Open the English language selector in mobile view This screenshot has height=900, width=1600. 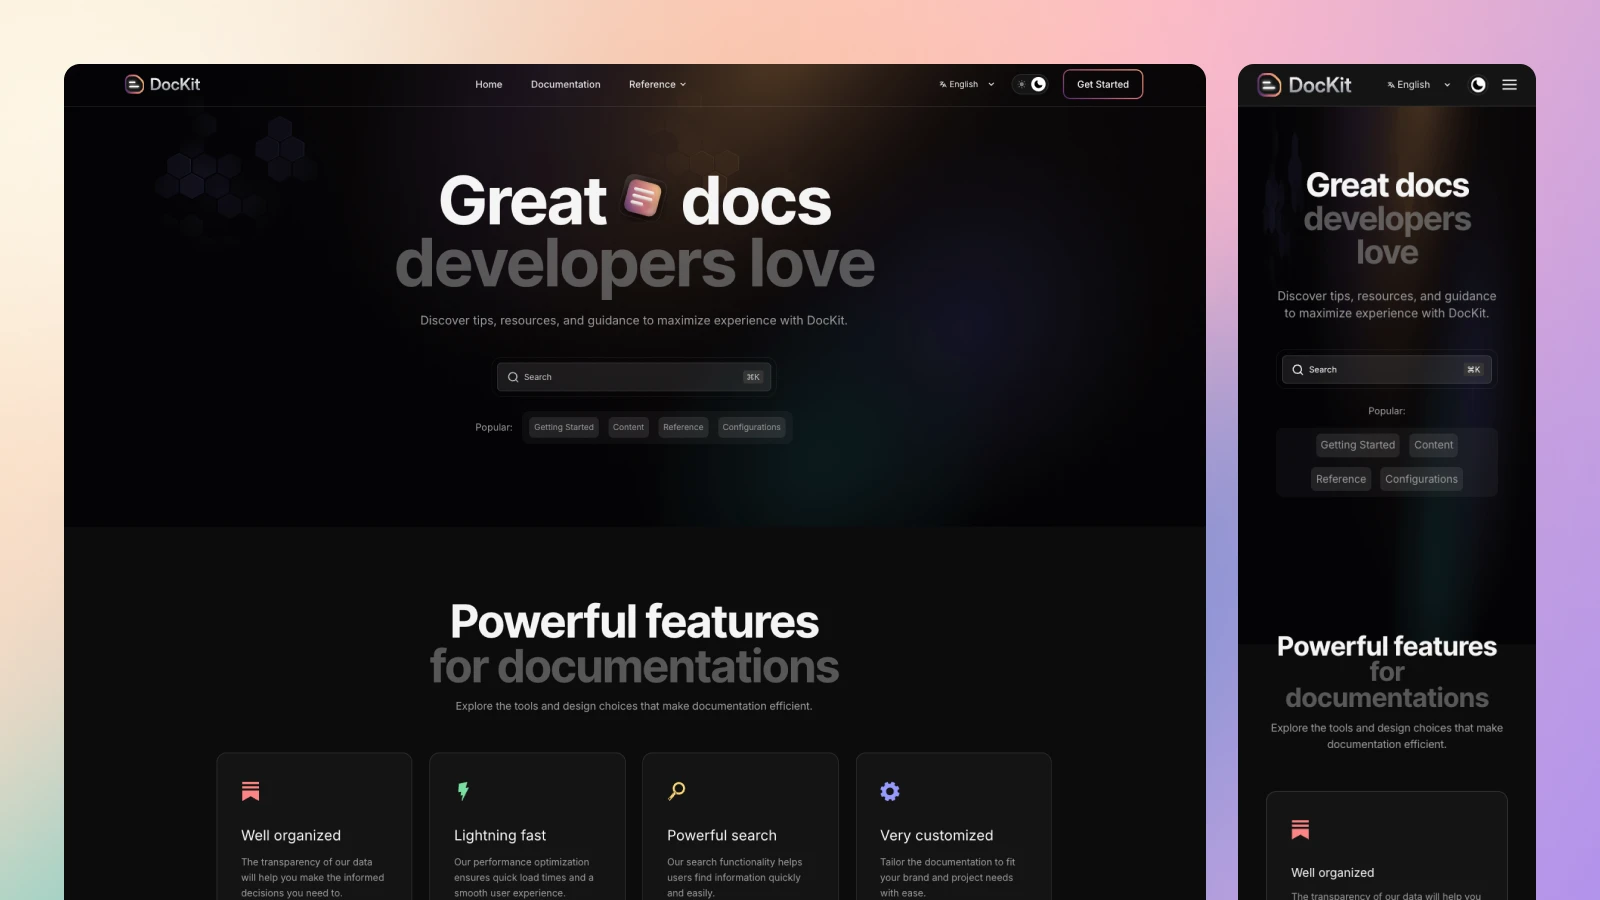point(1418,85)
